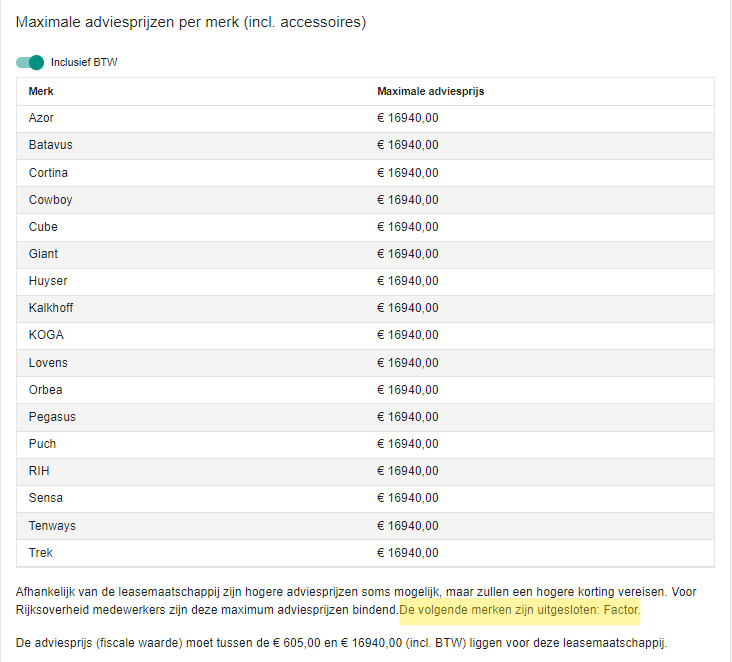Click the Maximale adviesprijs column header

click(430, 92)
